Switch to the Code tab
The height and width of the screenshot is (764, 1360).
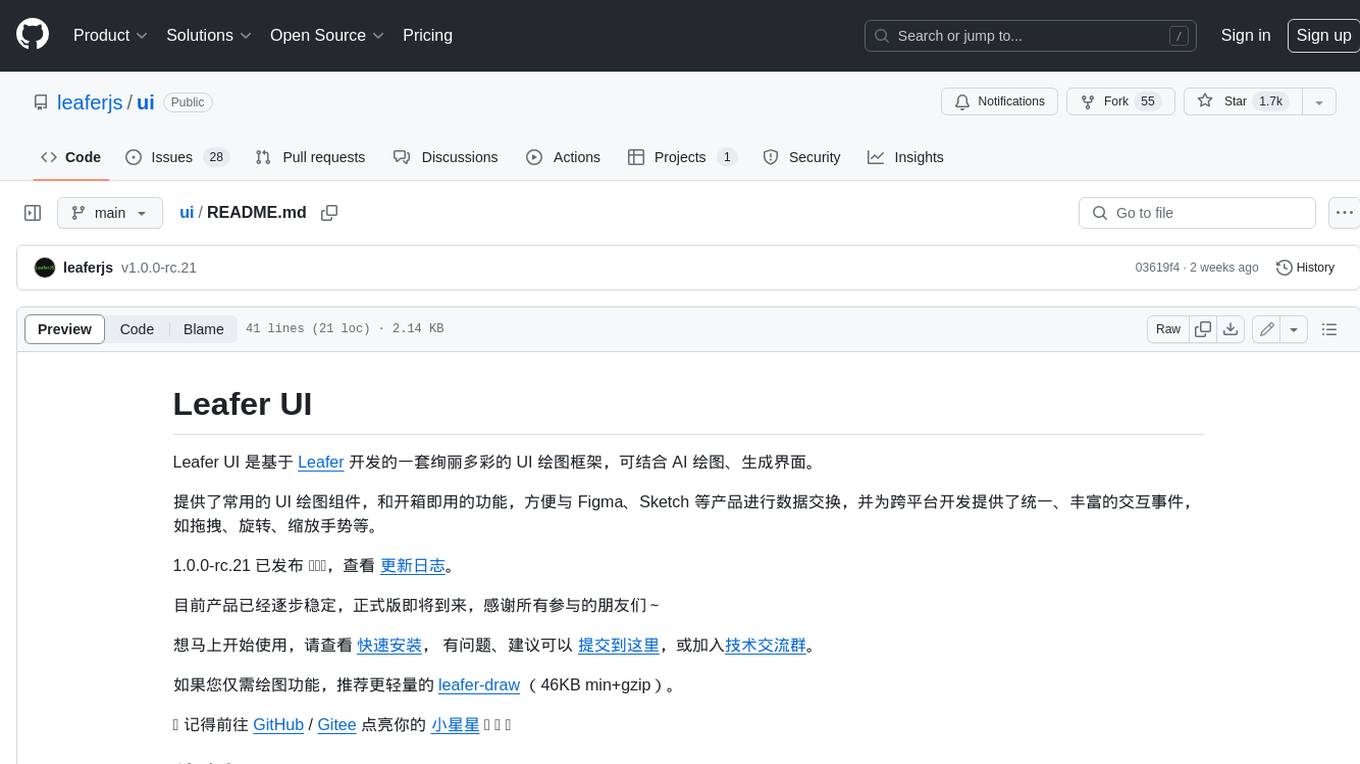[71, 157]
